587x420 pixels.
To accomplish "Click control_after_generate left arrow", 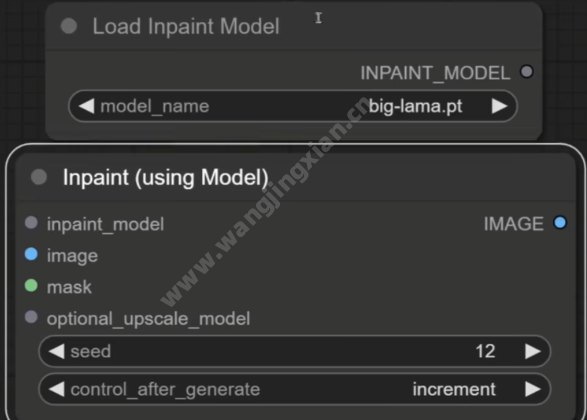I will 57,389.
